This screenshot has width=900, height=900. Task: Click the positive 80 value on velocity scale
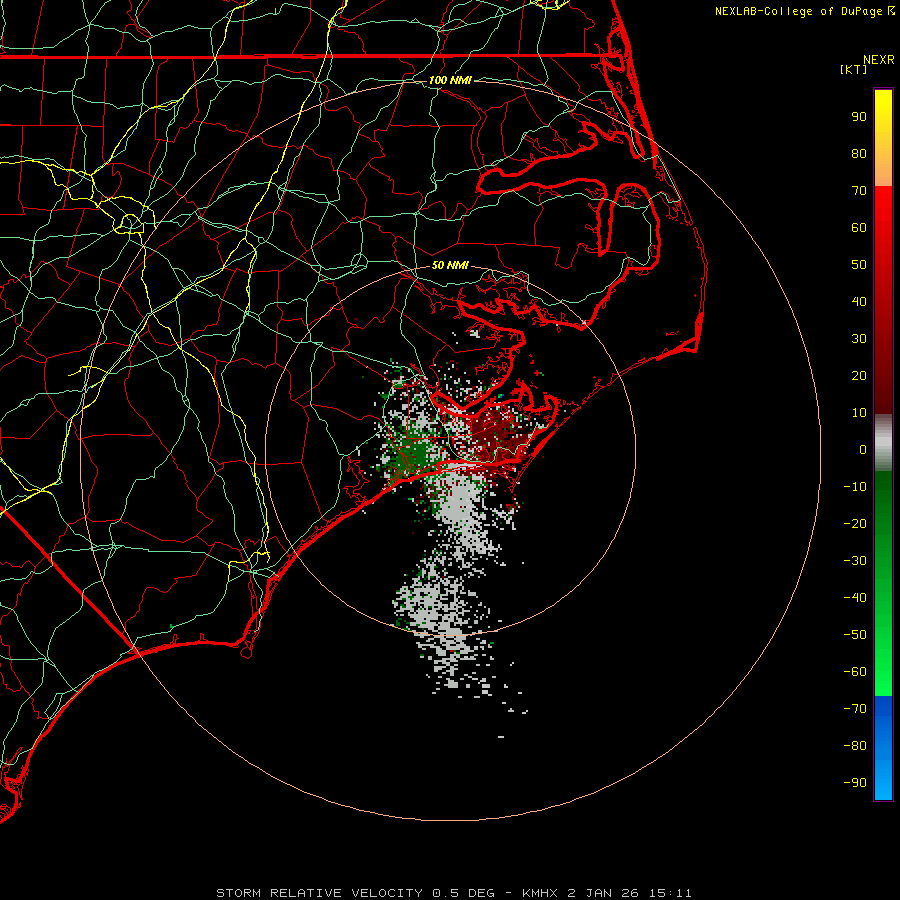click(859, 154)
